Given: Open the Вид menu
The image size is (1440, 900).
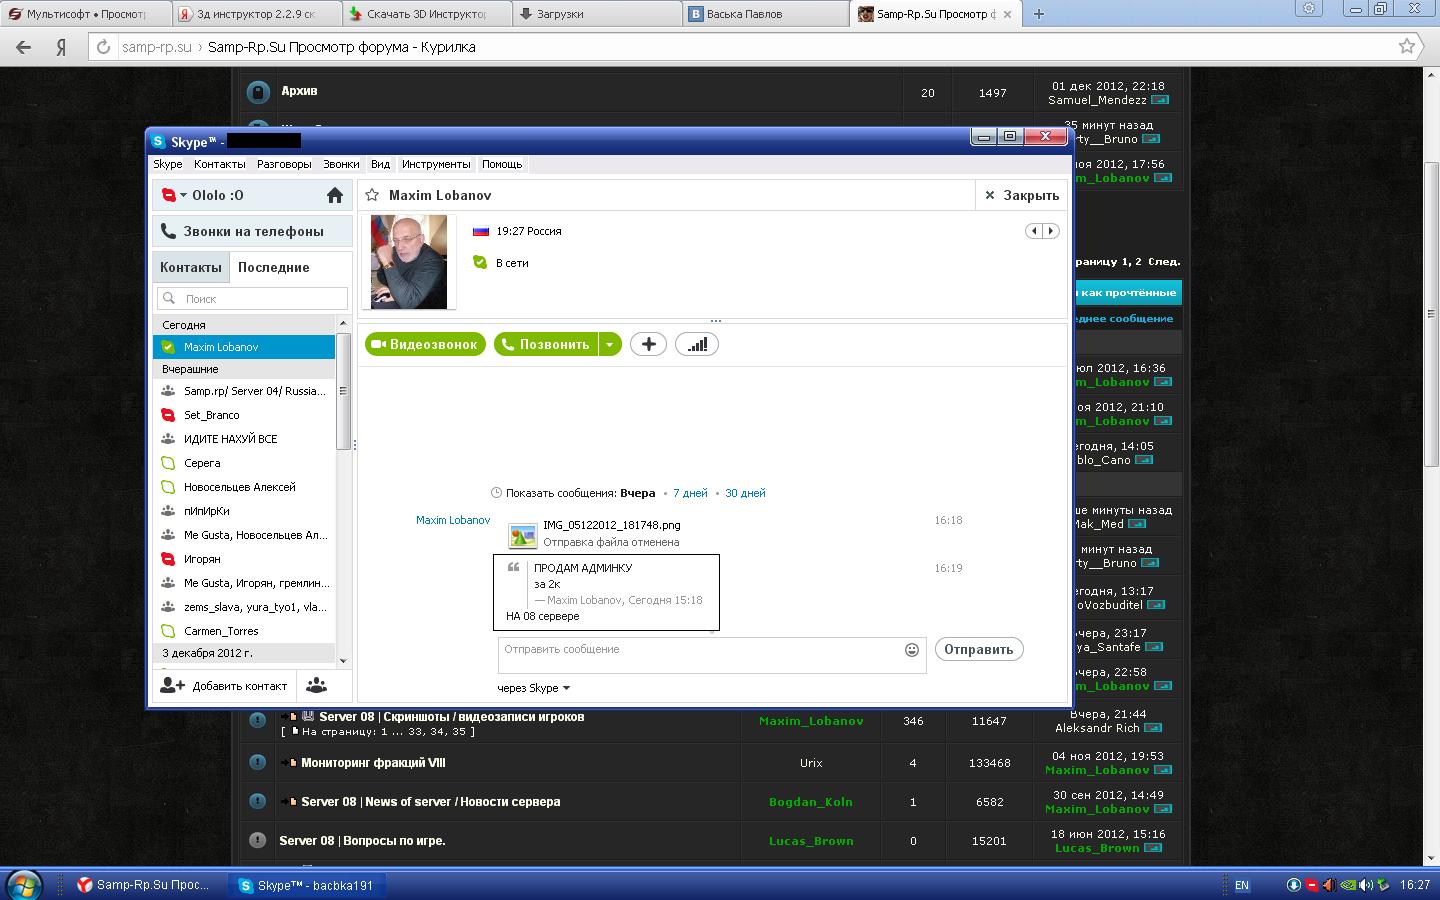Looking at the screenshot, I should point(380,164).
